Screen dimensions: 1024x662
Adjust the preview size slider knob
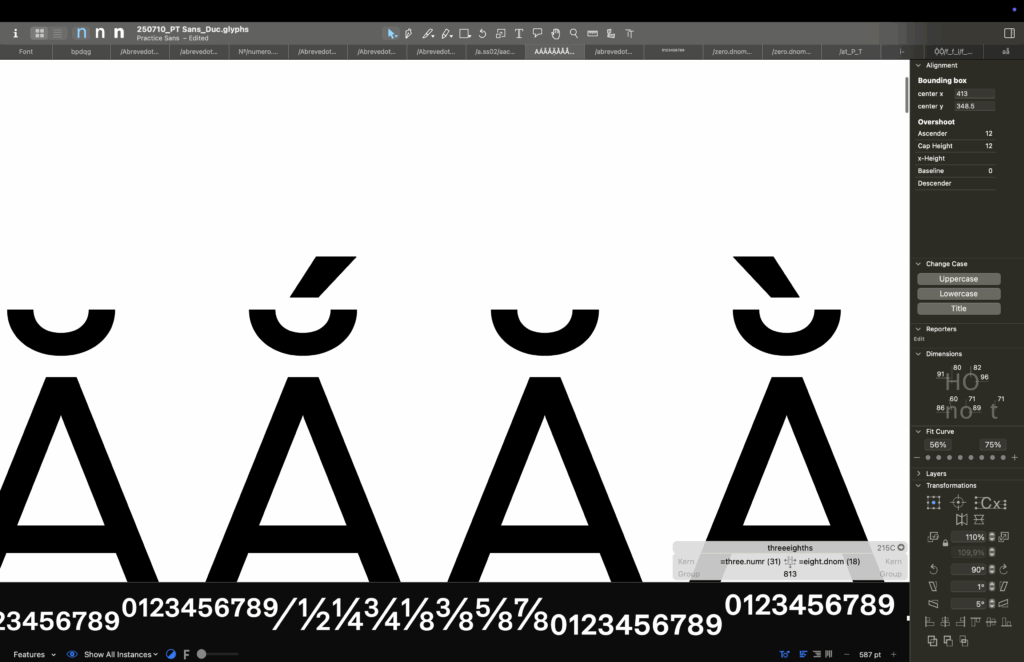pos(202,654)
